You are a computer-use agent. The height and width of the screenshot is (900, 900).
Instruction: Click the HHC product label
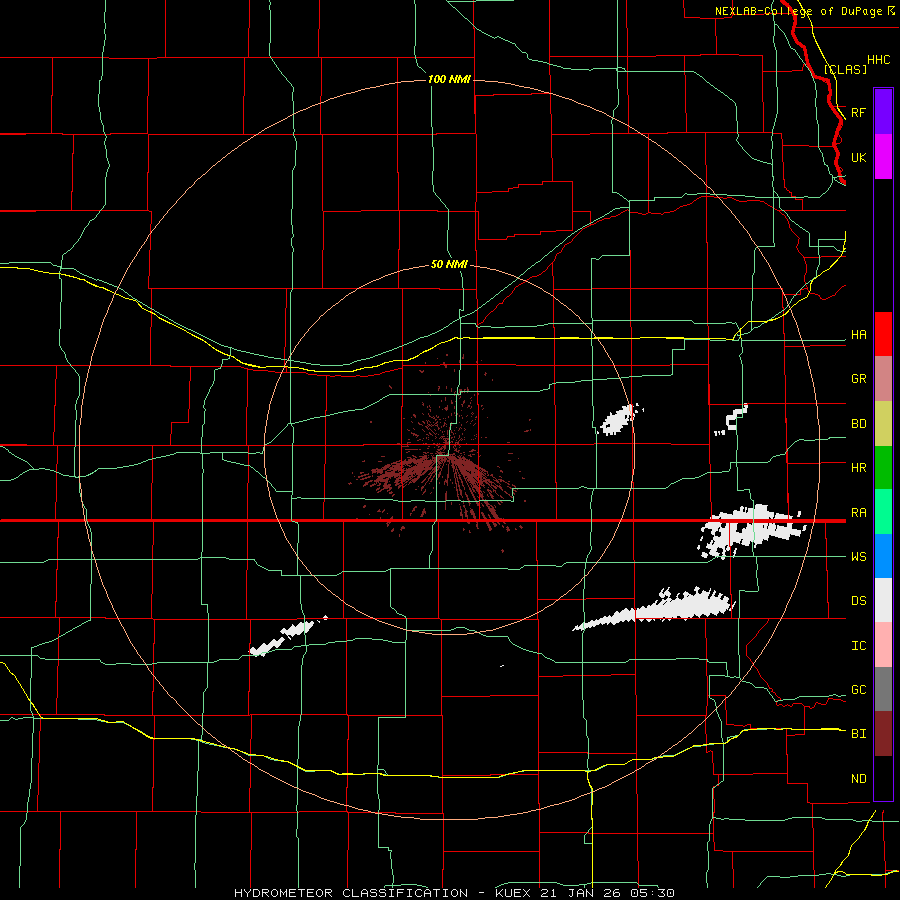point(879,60)
